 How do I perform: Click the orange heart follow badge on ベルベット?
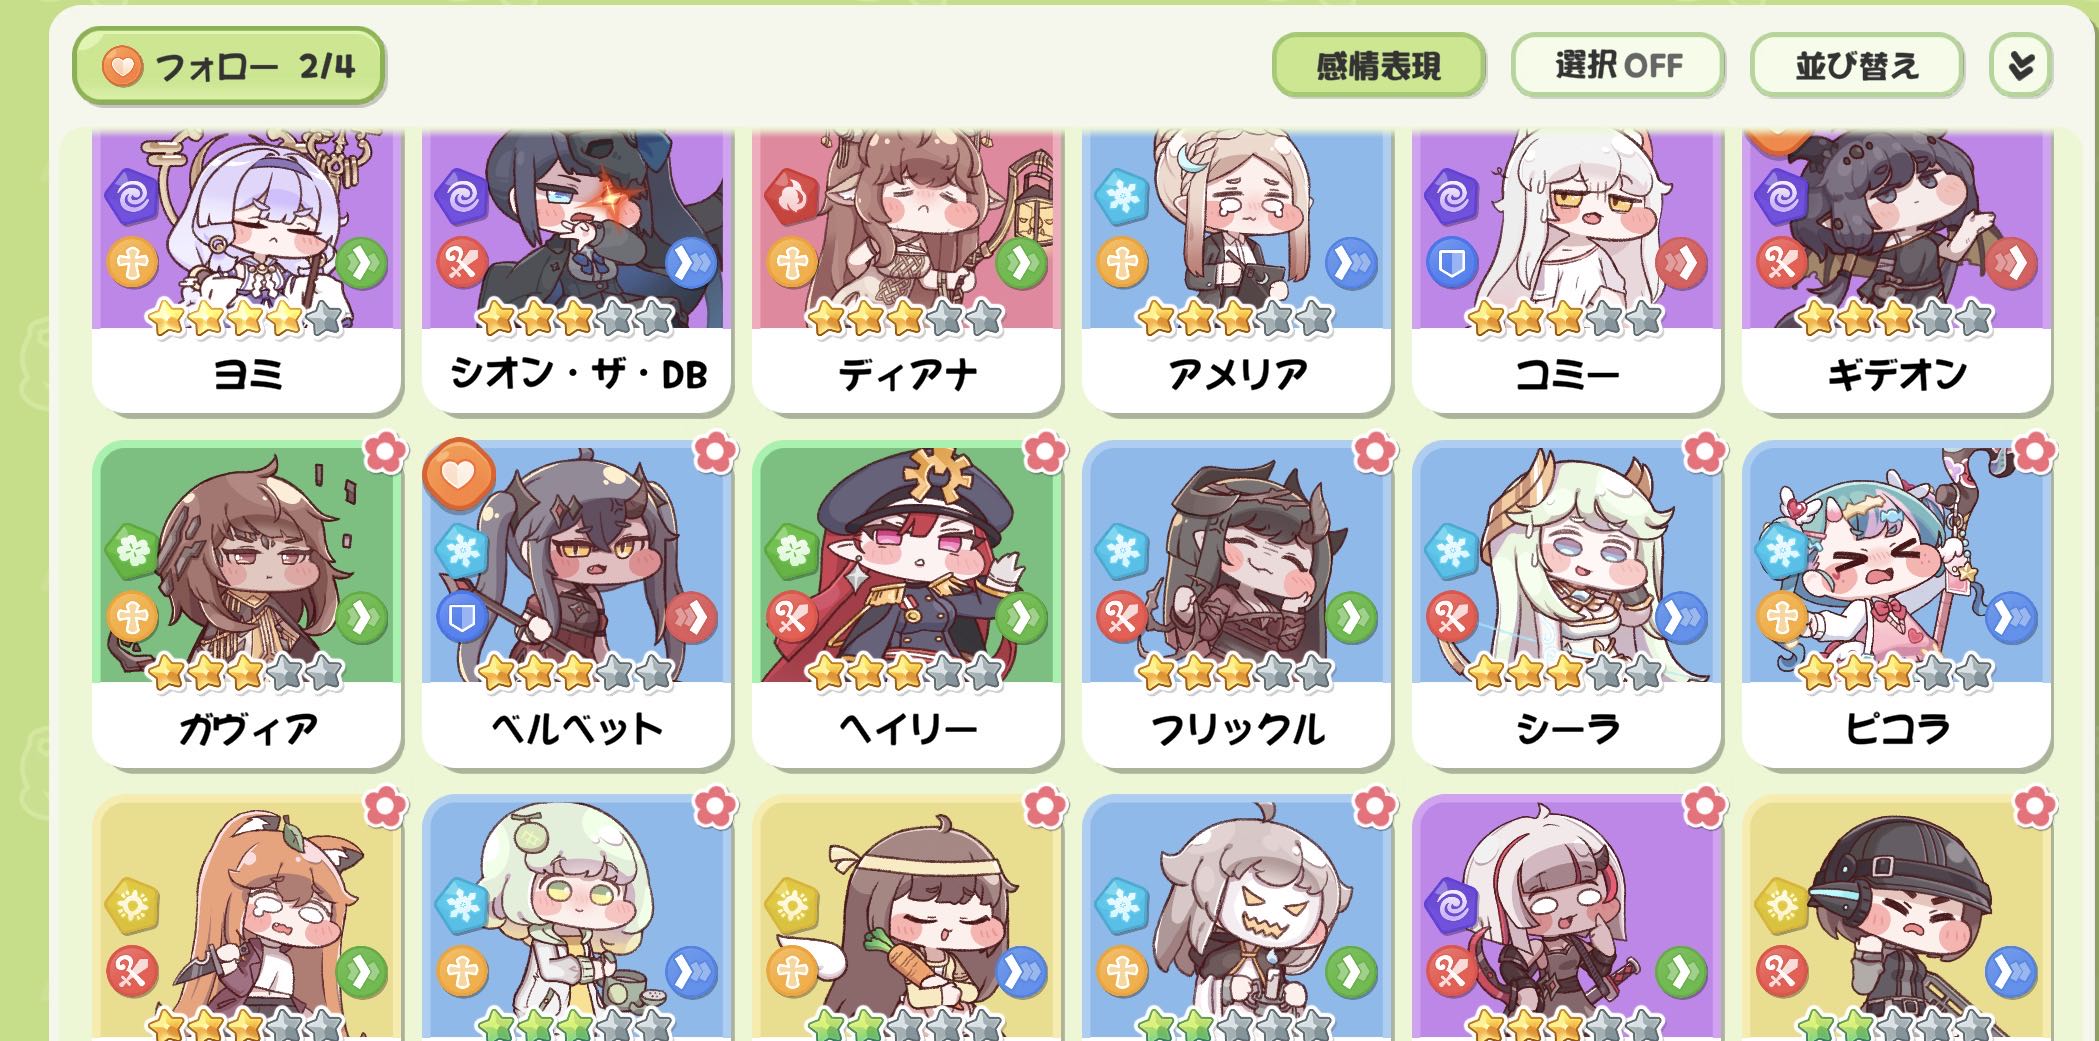pos(459,475)
